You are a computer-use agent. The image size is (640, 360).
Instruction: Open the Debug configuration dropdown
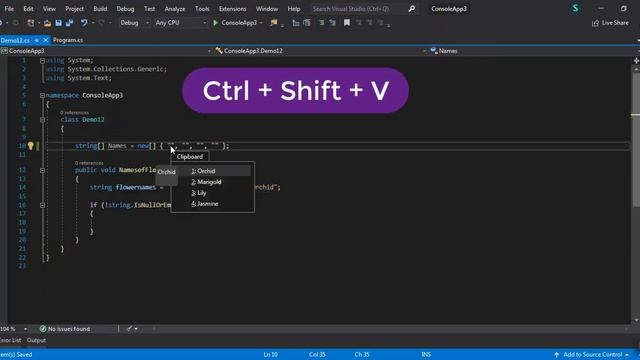pyautogui.click(x=134, y=23)
